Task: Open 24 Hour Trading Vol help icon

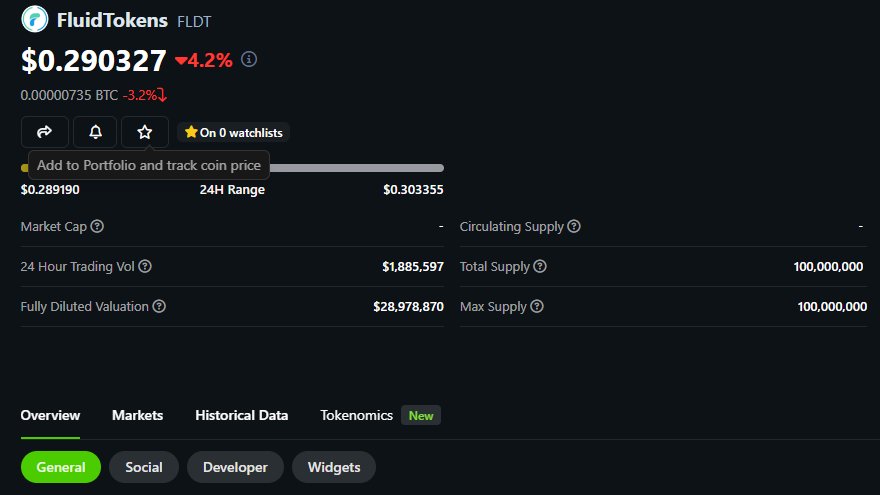Action: 145,266
